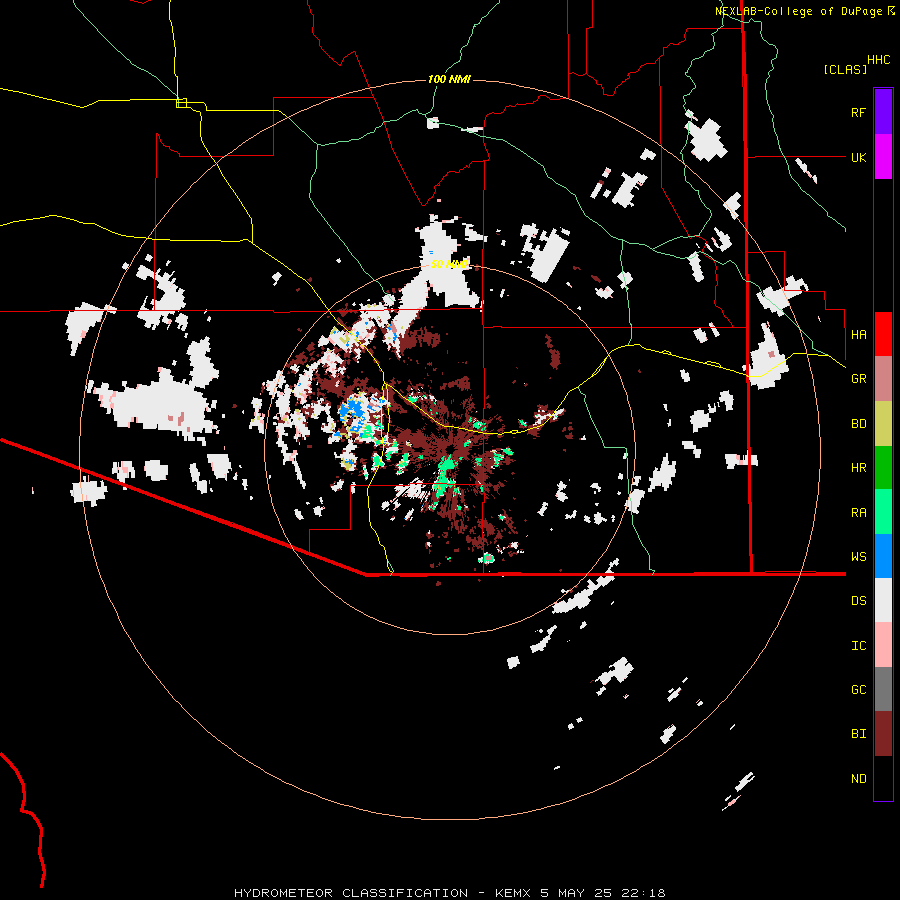The height and width of the screenshot is (900, 900).
Task: Click the HHC product label
Action: click(878, 60)
